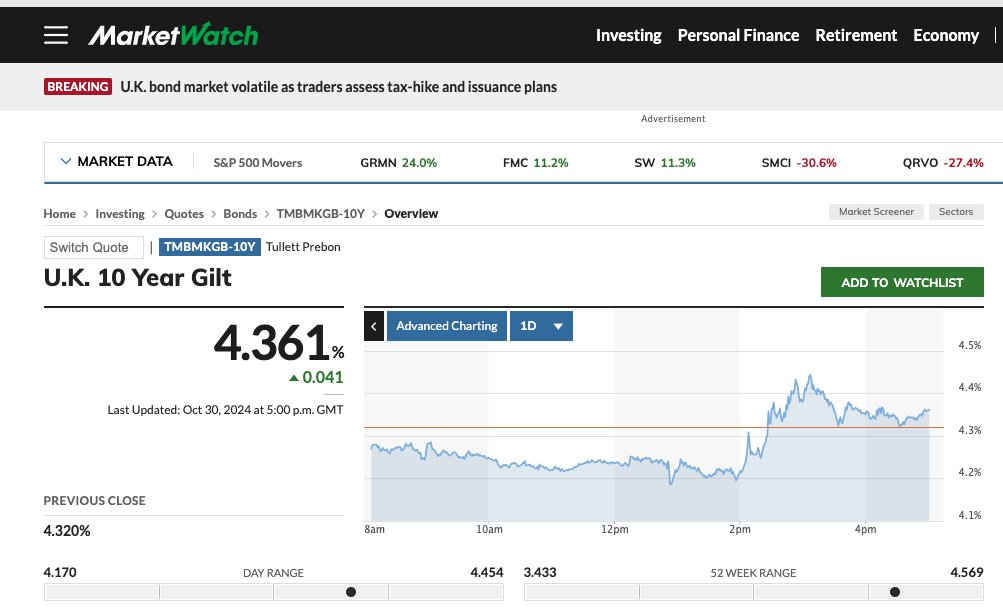This screenshot has height=616, width=1003.
Task: Click the Last Updated timestamp text
Action: click(x=225, y=410)
